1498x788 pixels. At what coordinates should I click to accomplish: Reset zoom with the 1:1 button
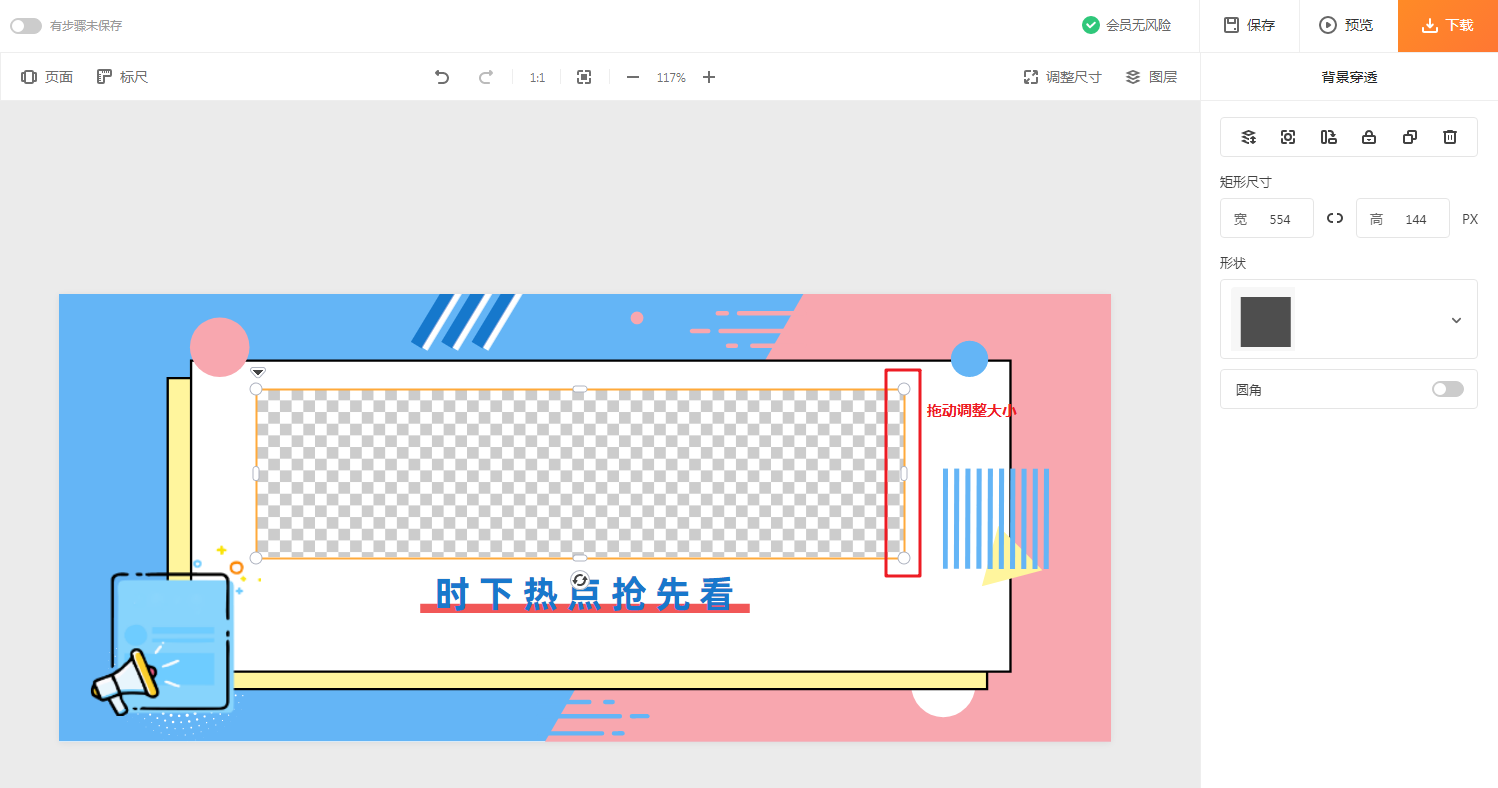(537, 77)
